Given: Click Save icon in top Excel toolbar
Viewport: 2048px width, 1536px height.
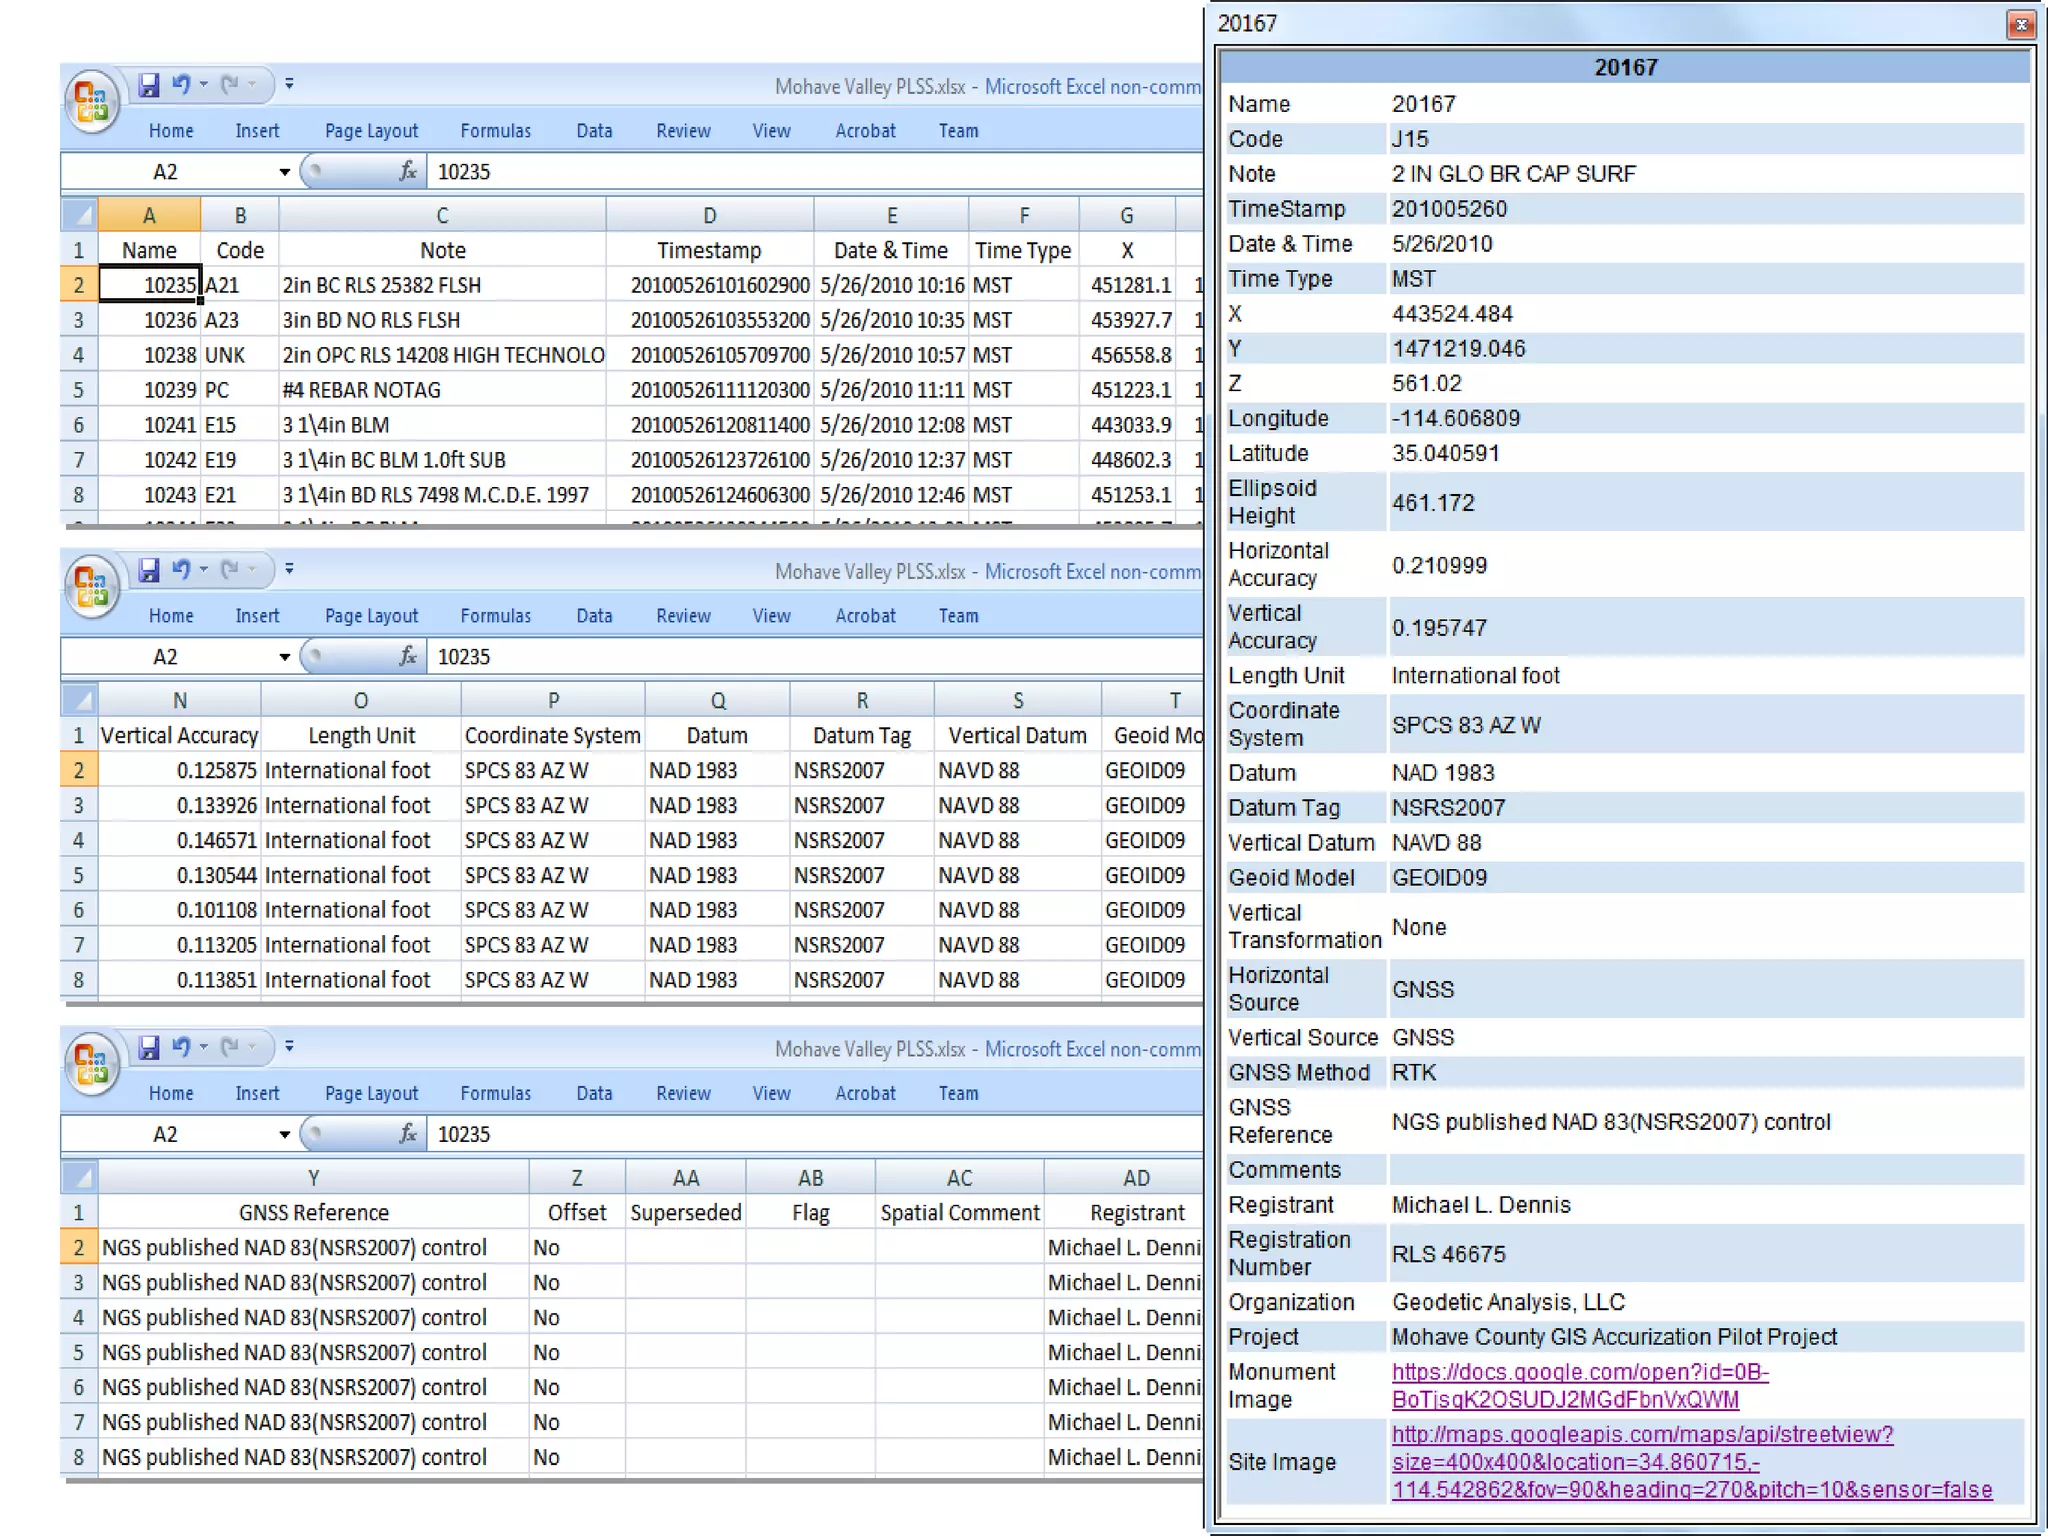Looking at the screenshot, I should tap(149, 85).
